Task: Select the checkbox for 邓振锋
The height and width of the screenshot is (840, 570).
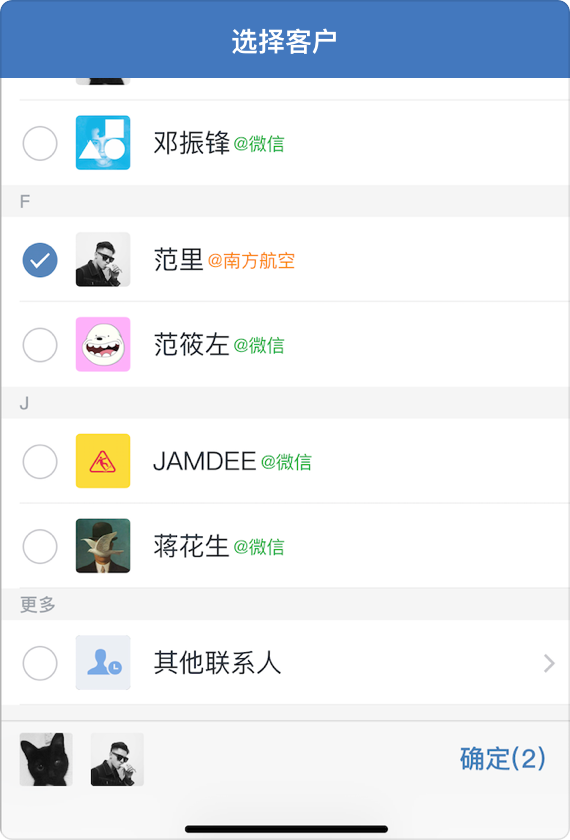Action: (x=40, y=143)
